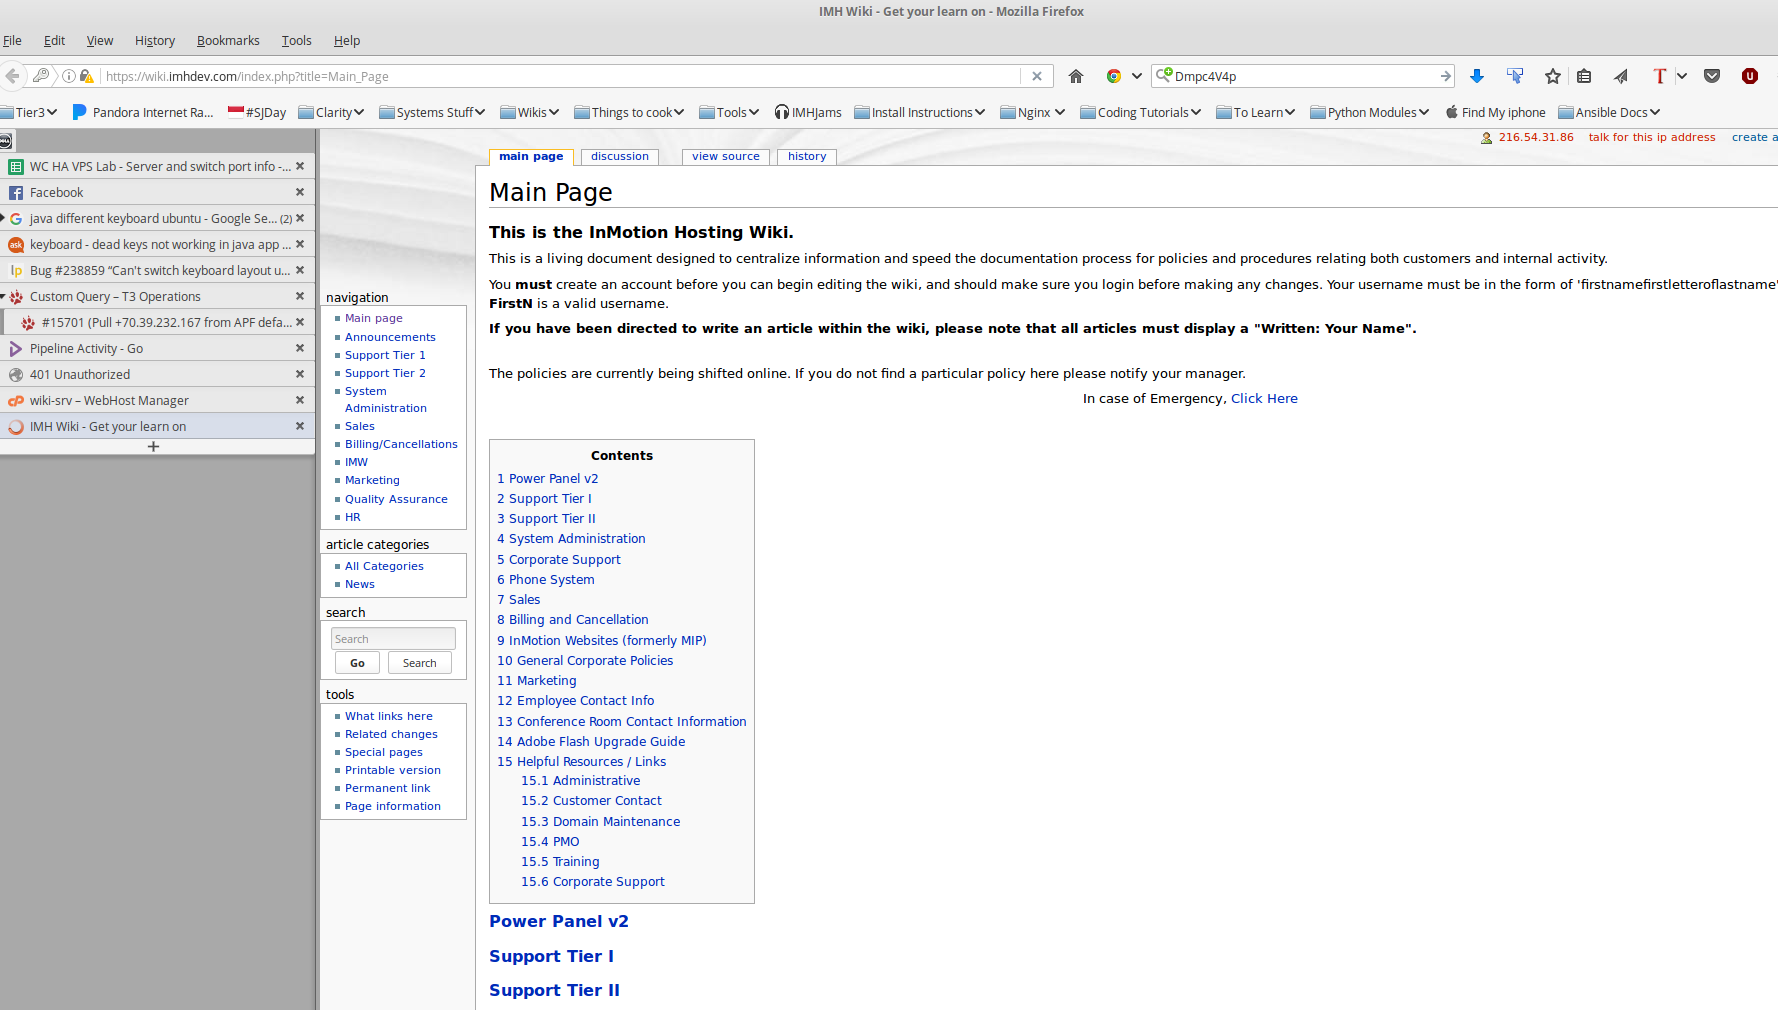Switch to the discussion tab
Image resolution: width=1778 pixels, height=1010 pixels.
tap(619, 156)
